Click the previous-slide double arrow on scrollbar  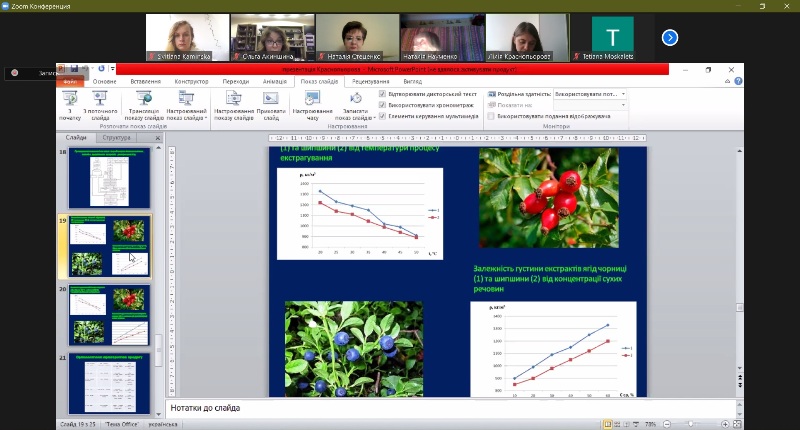point(740,377)
